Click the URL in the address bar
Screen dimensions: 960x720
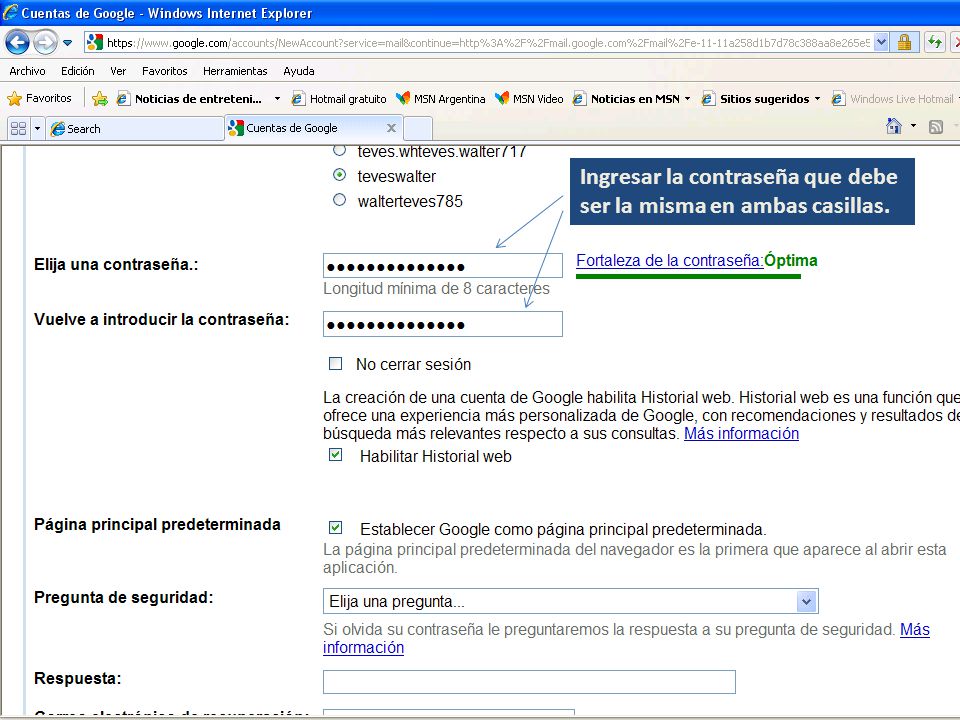488,43
